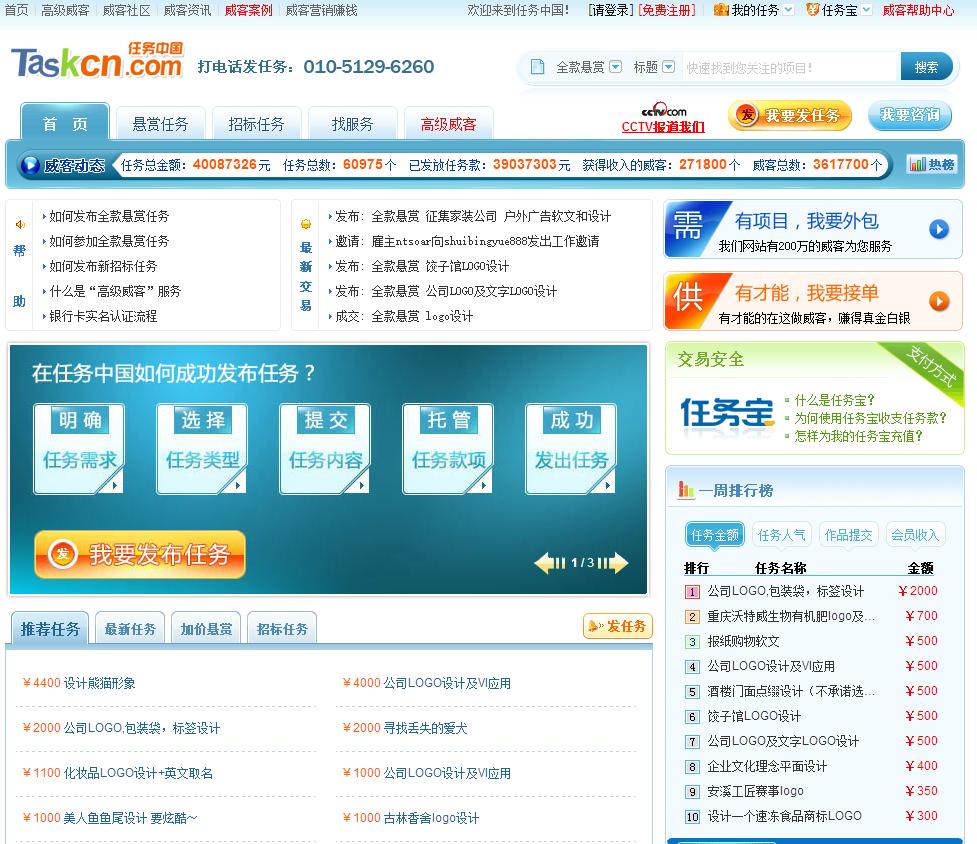Click the 热榜 bar chart icon

[918, 163]
